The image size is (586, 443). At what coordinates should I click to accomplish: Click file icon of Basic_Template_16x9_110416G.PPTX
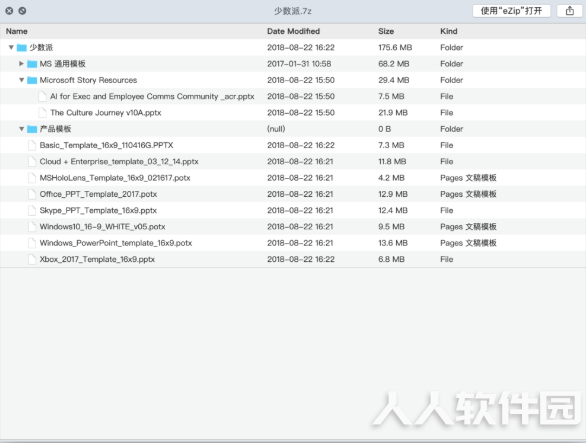(x=32, y=145)
